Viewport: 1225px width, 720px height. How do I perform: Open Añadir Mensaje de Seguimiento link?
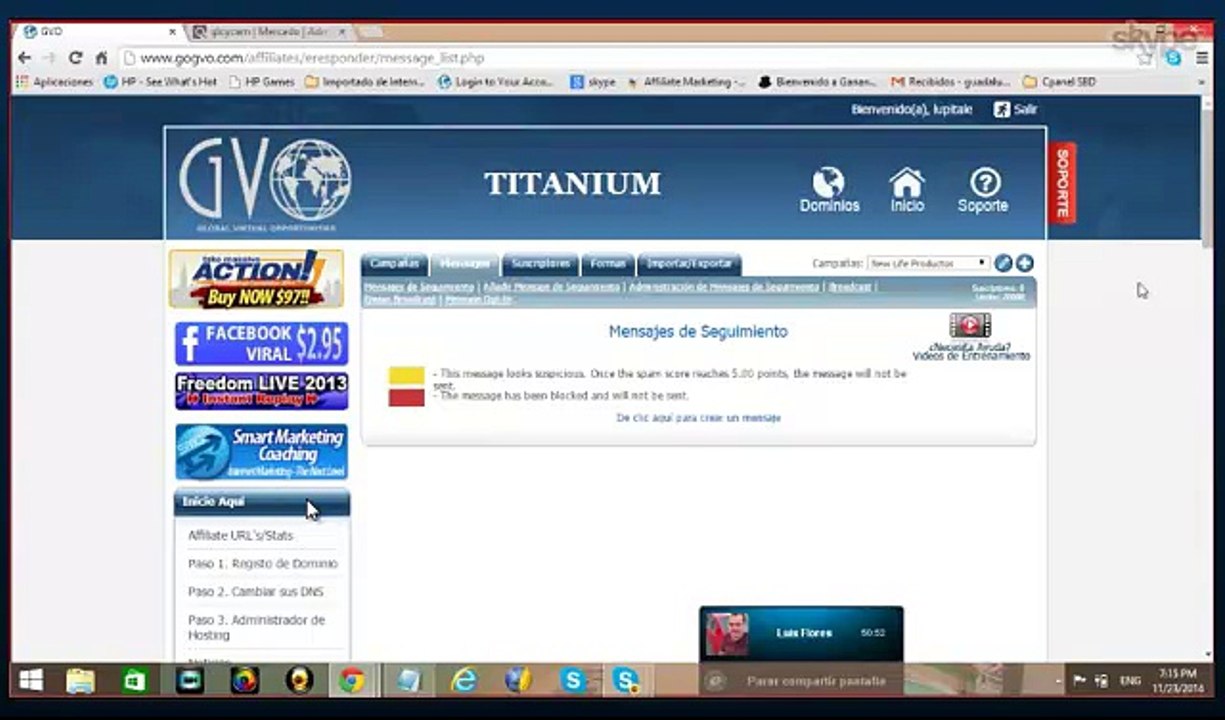coord(551,287)
